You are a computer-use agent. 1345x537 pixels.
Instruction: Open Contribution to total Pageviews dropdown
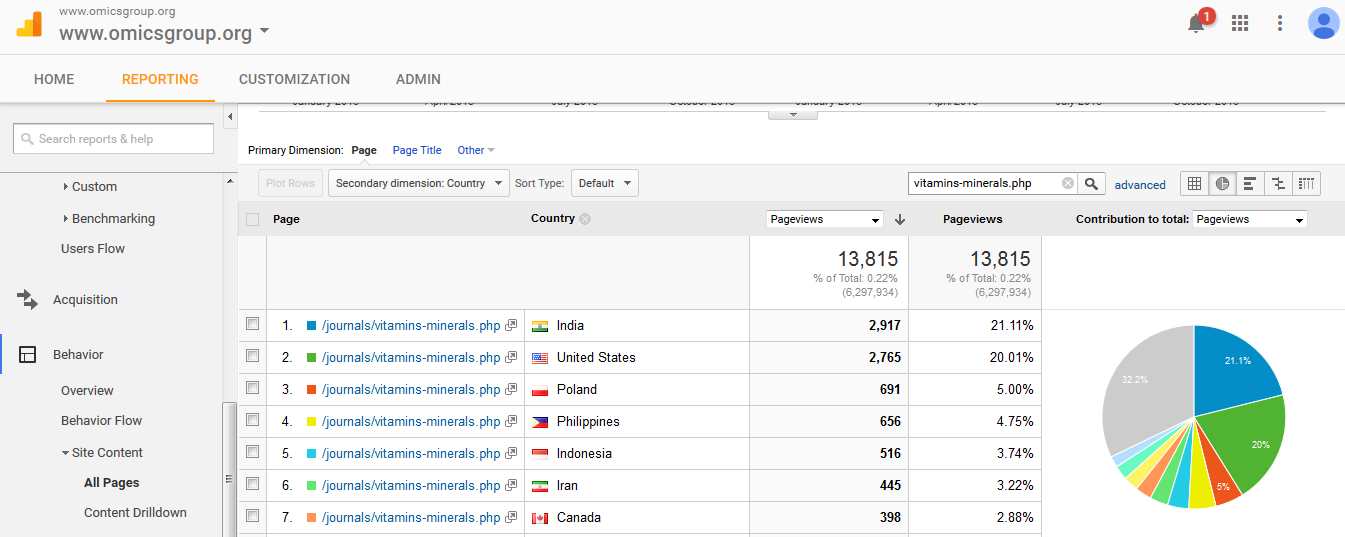tap(1250, 219)
